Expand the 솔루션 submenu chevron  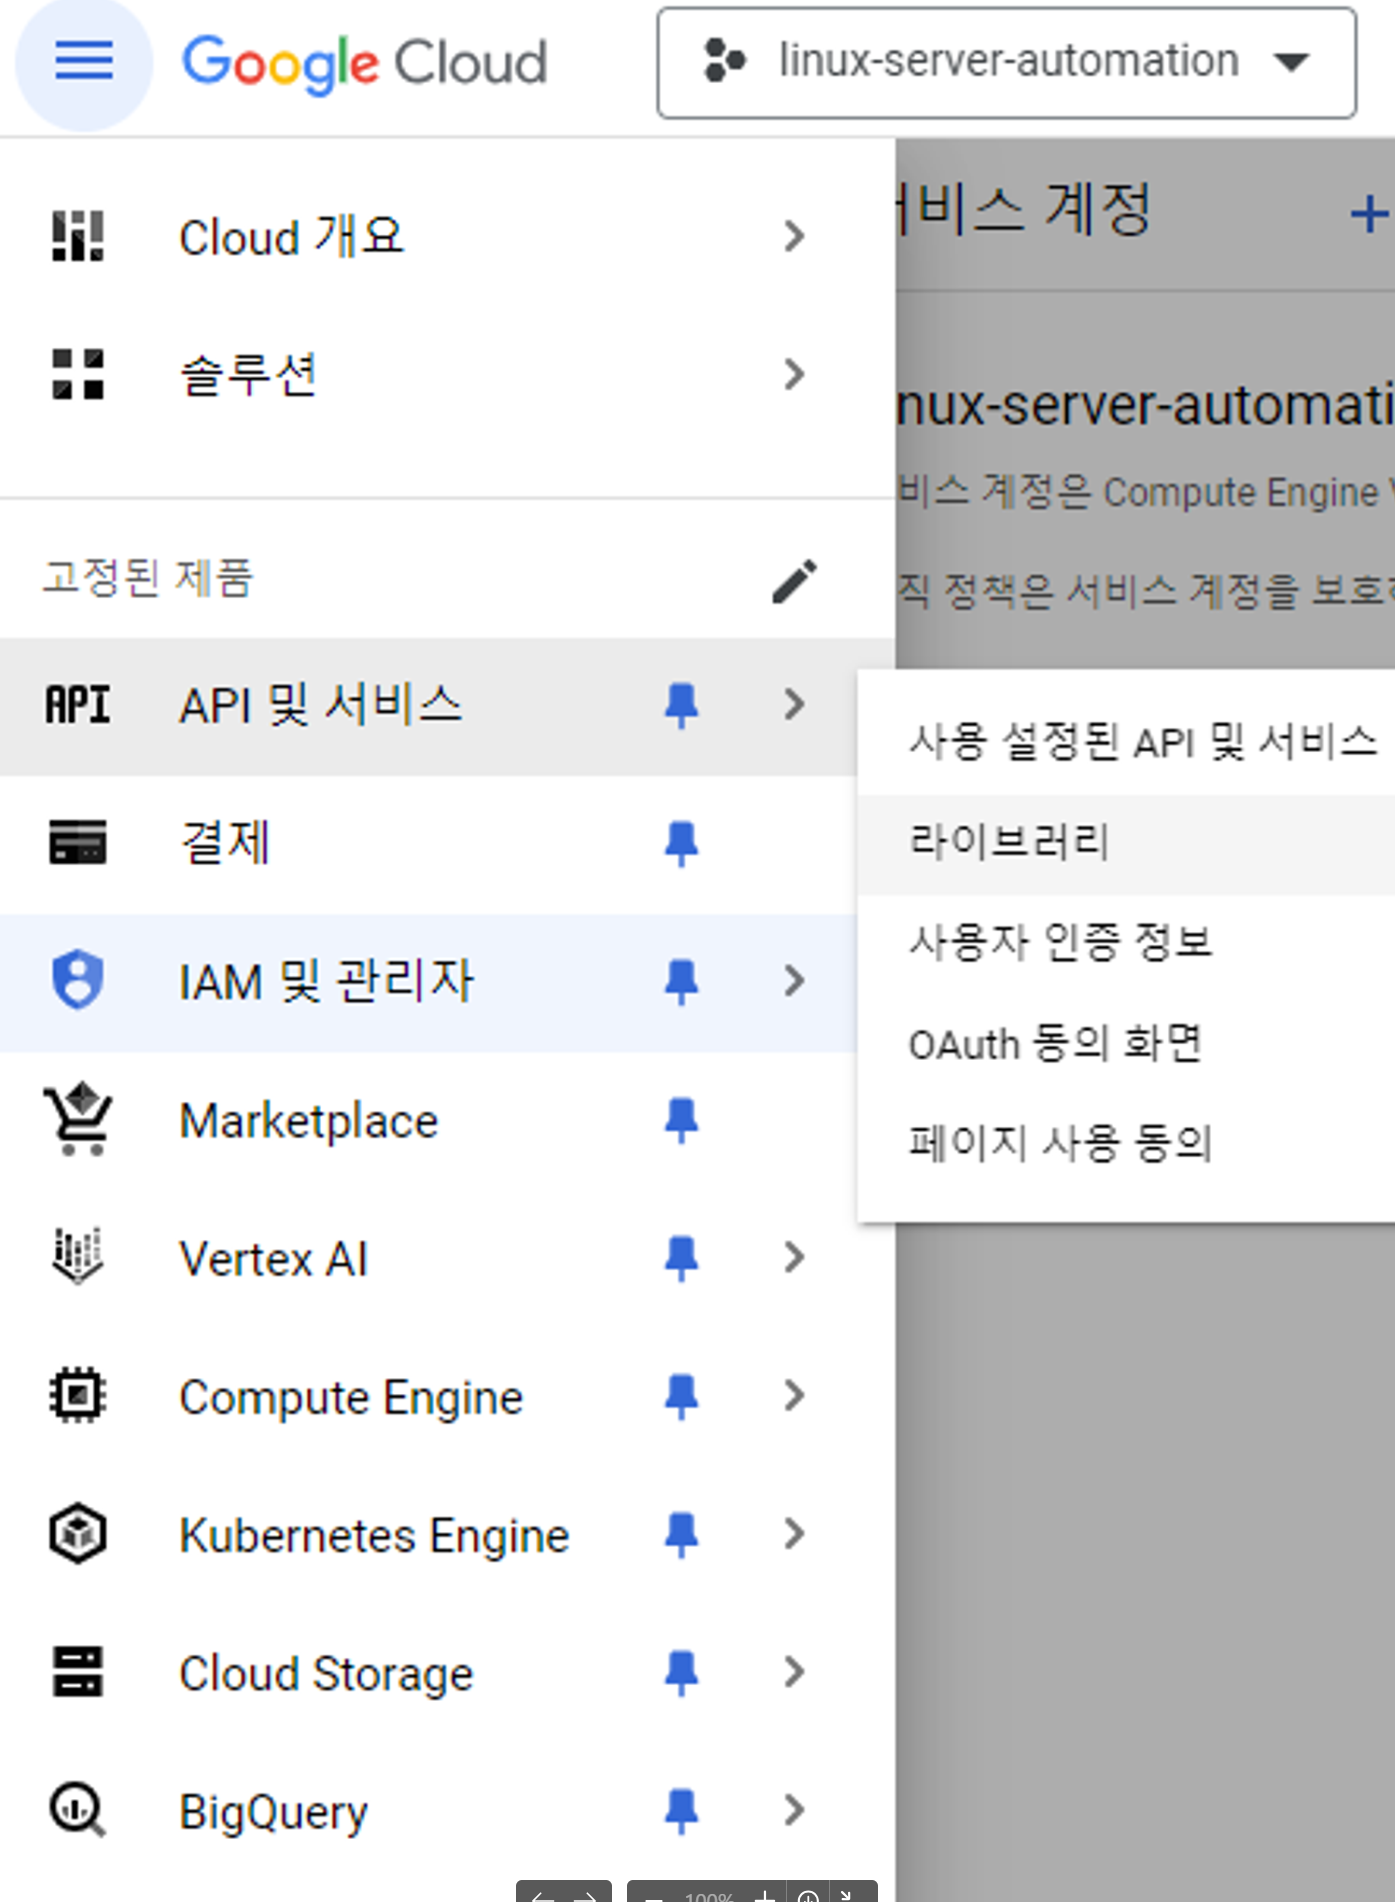794,375
